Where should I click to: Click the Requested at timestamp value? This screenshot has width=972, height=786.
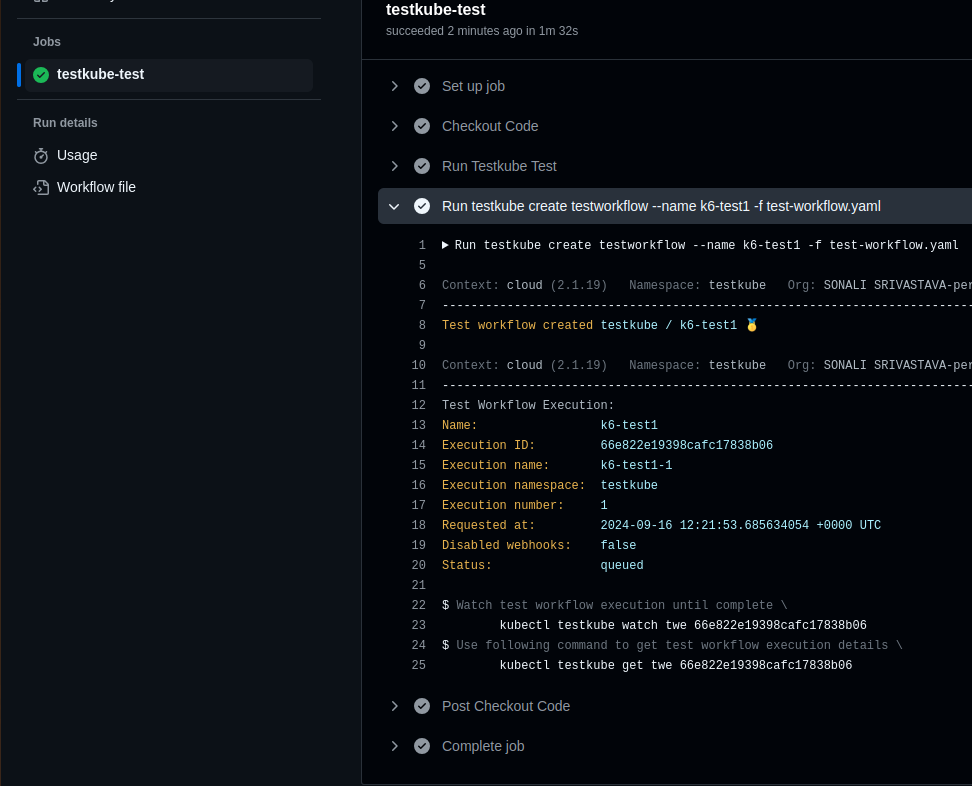740,525
